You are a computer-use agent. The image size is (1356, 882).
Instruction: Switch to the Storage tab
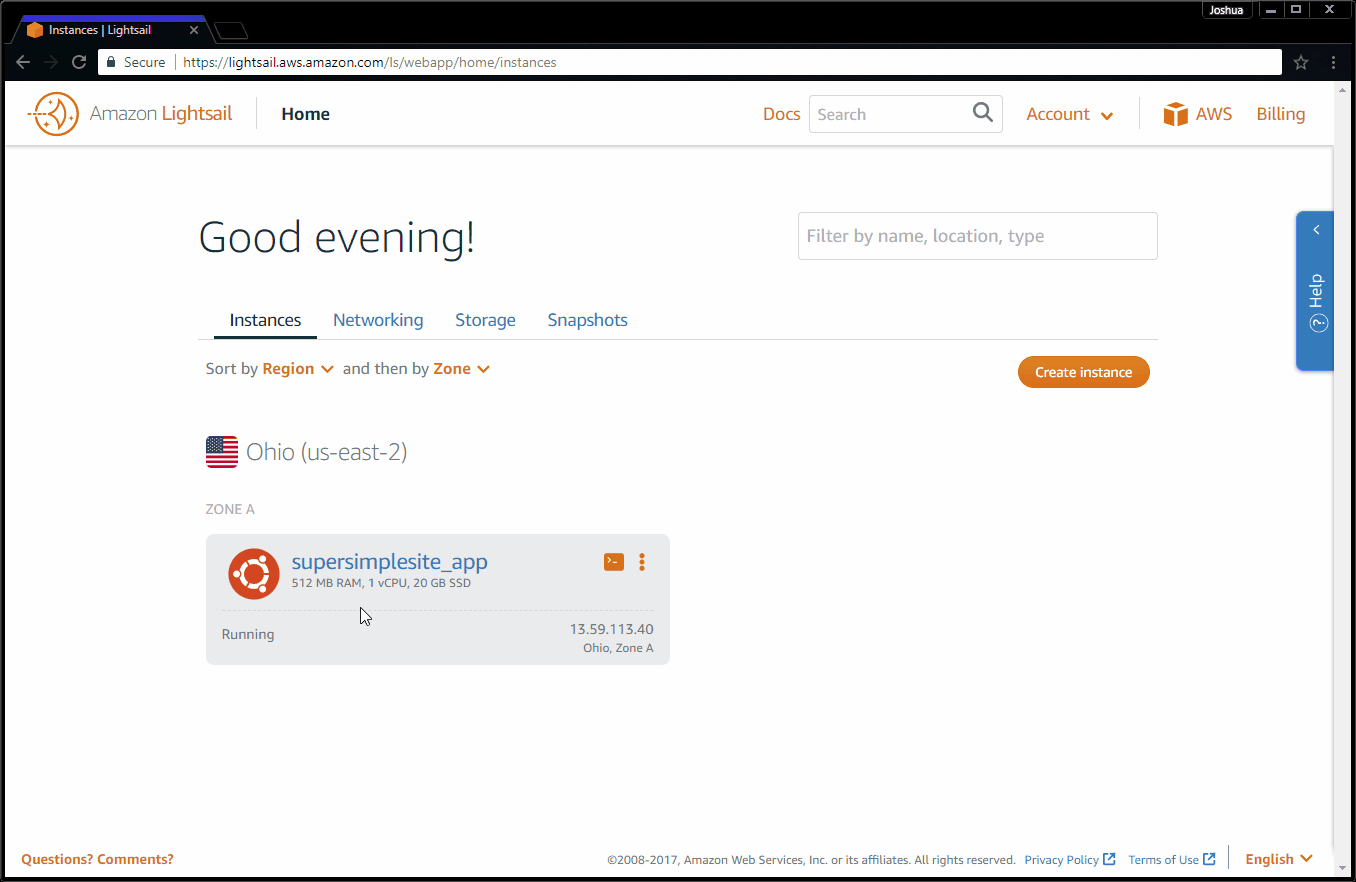click(485, 320)
